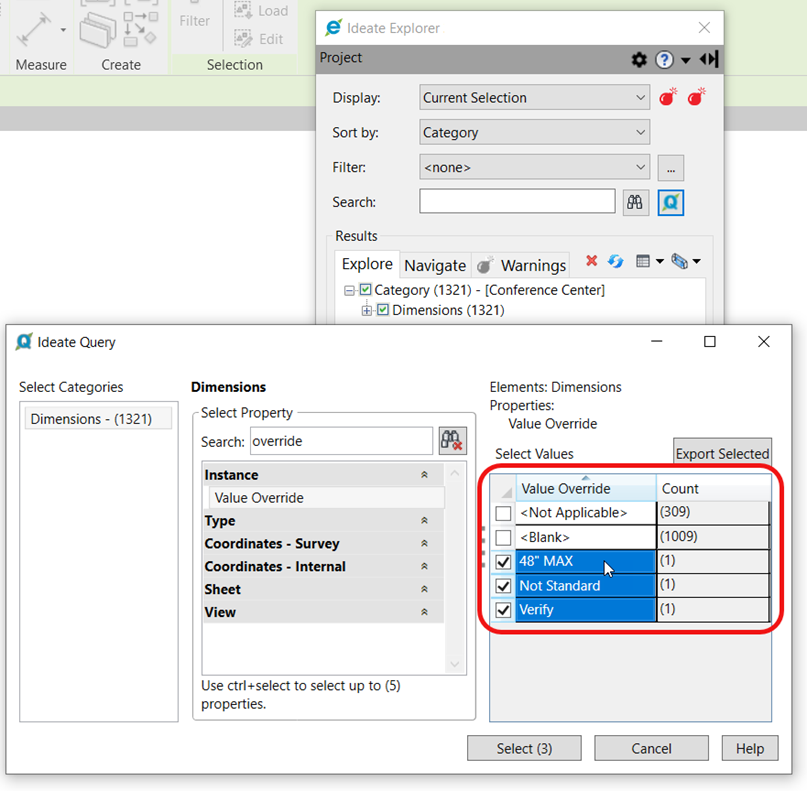
Task: Toggle the Dimensions (1321) tree checkbox
Action: click(383, 310)
